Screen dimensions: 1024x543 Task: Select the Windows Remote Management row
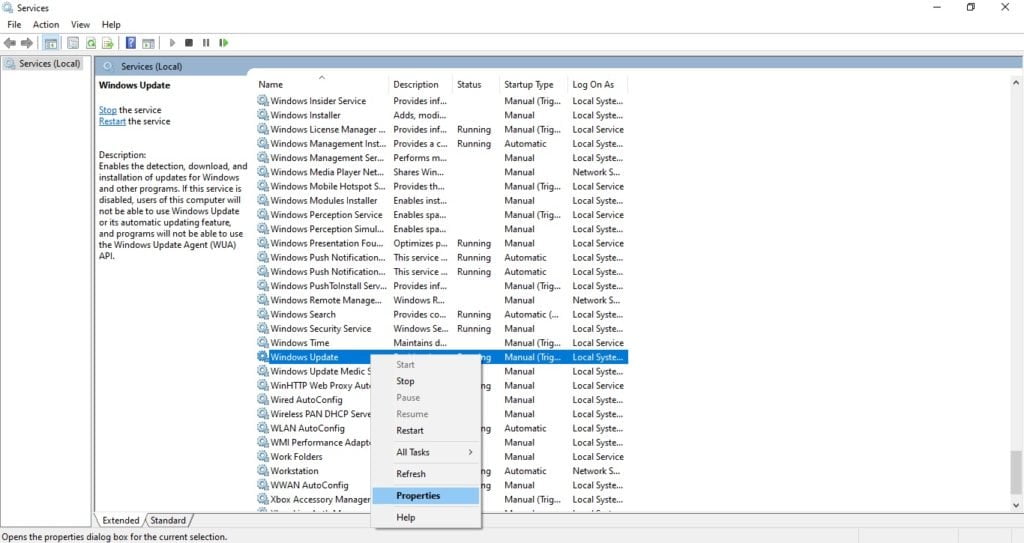click(441, 300)
